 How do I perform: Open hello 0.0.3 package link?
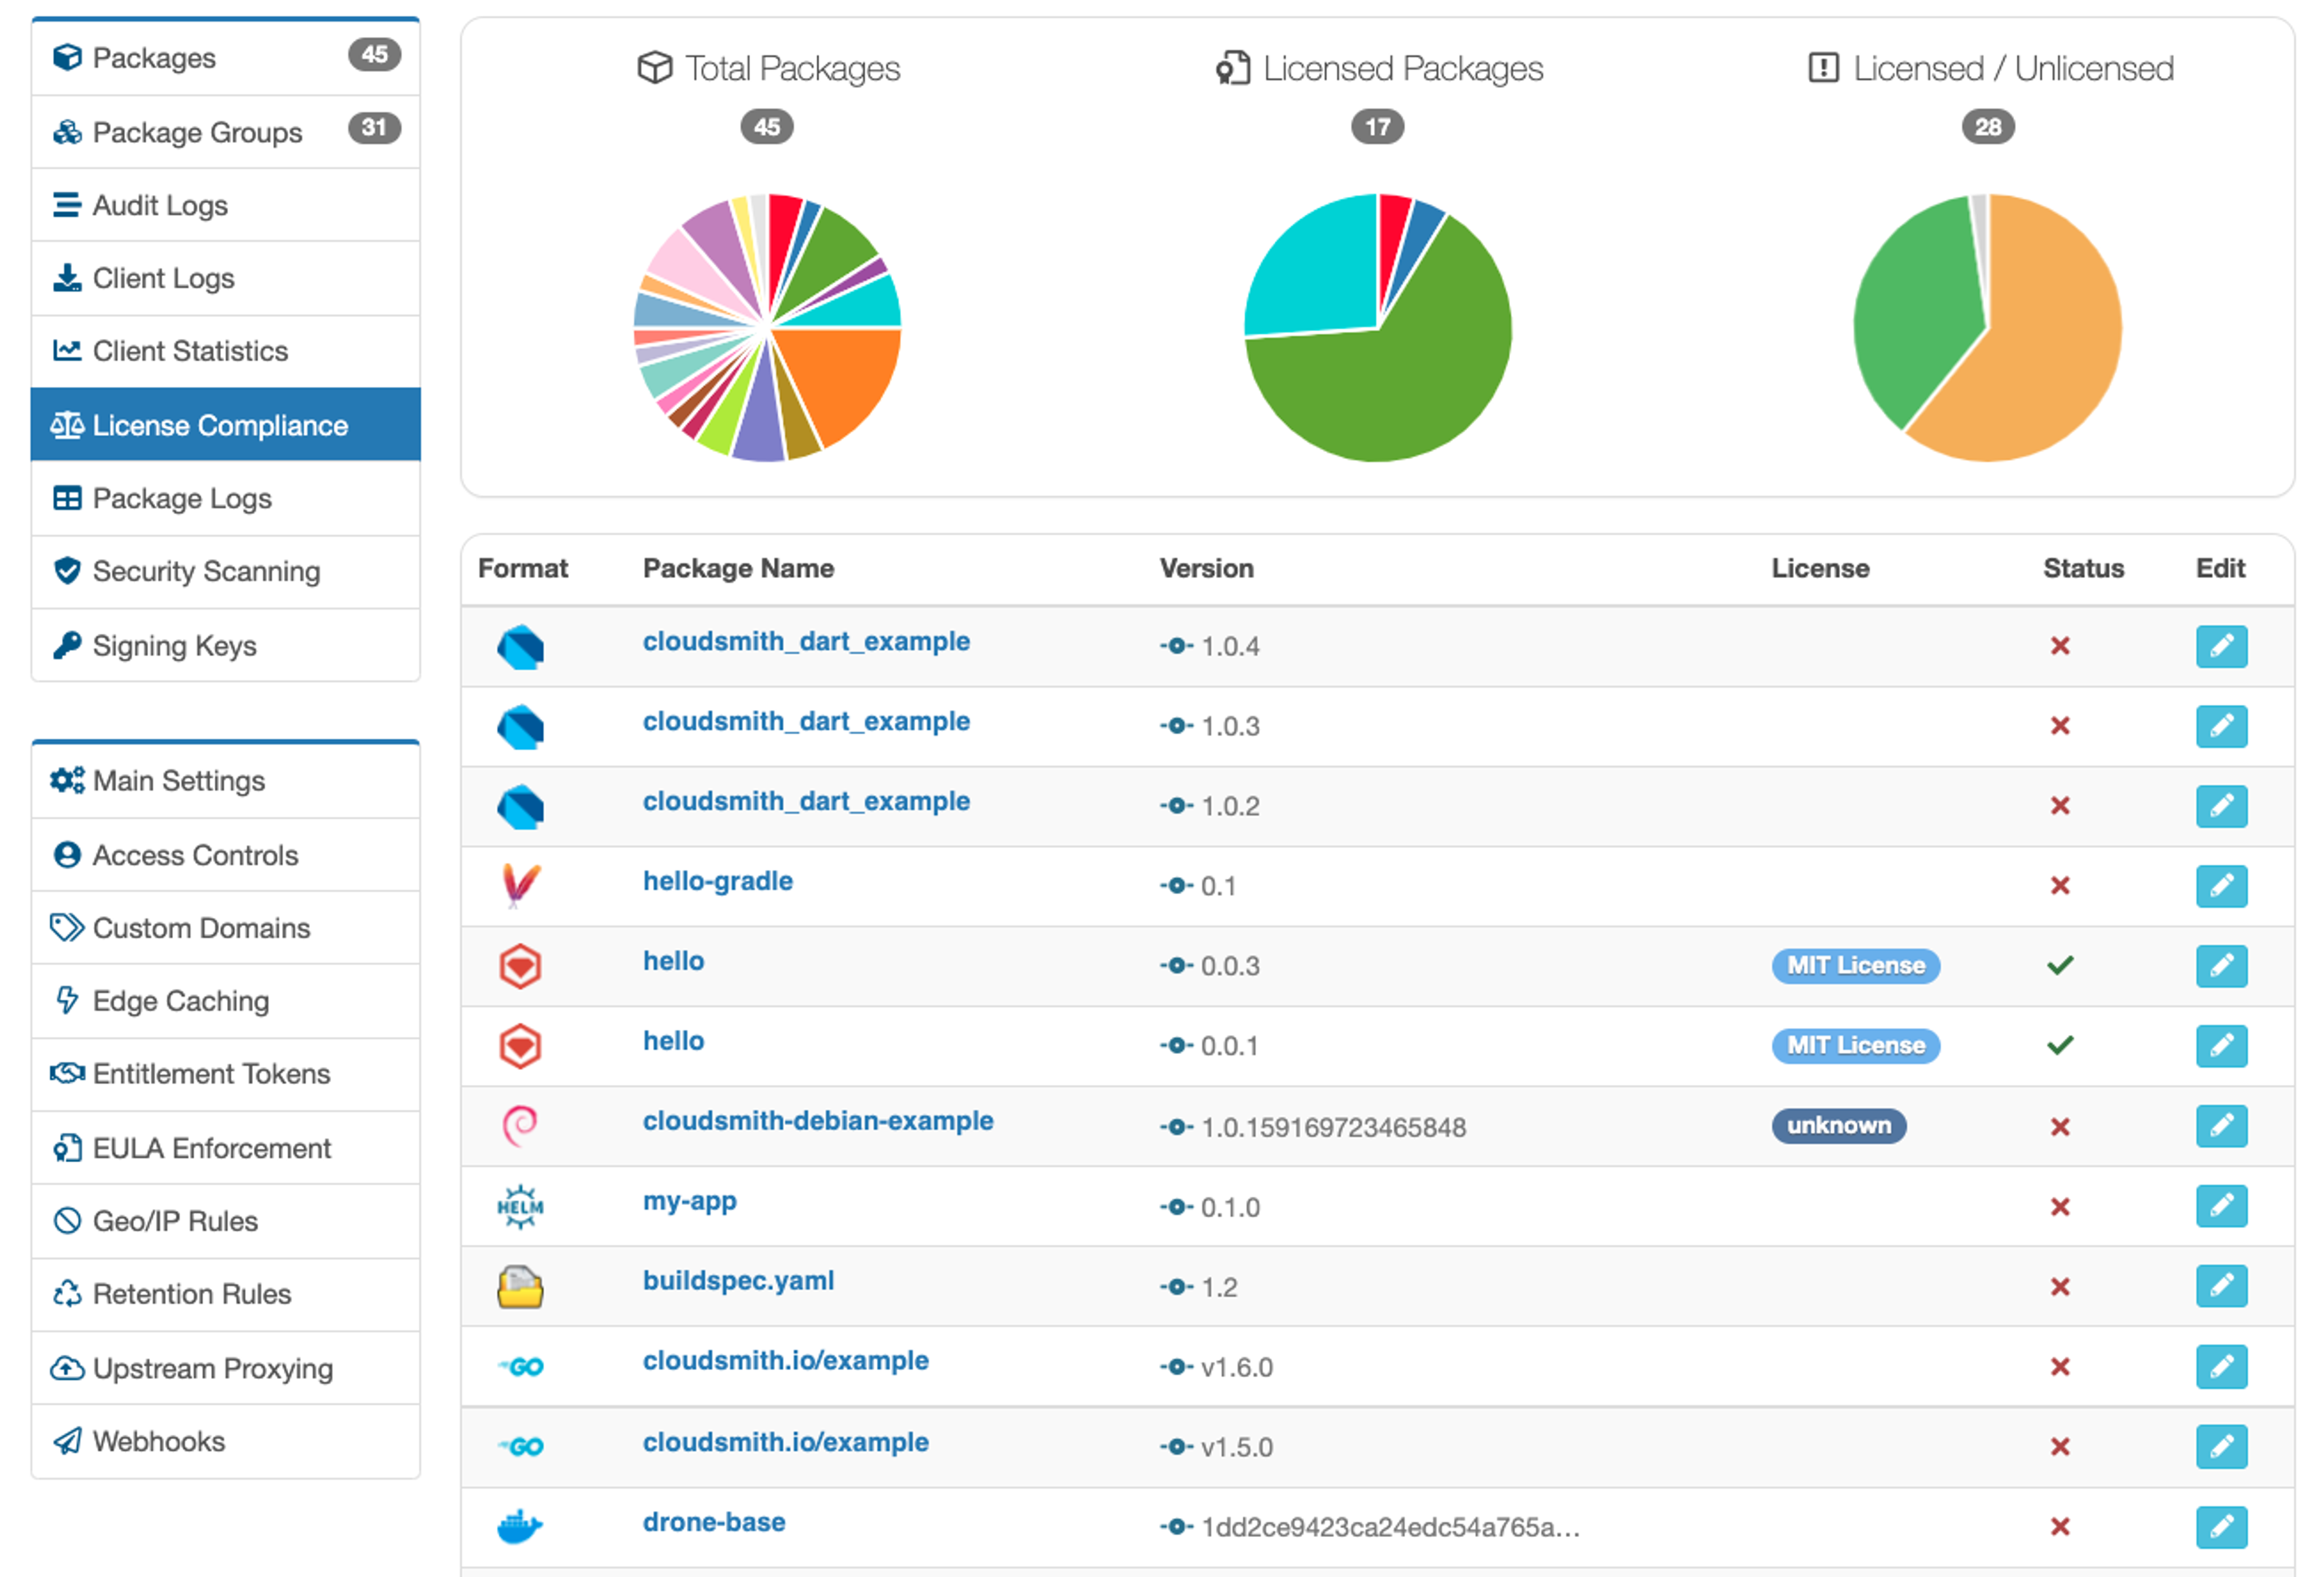(x=673, y=961)
